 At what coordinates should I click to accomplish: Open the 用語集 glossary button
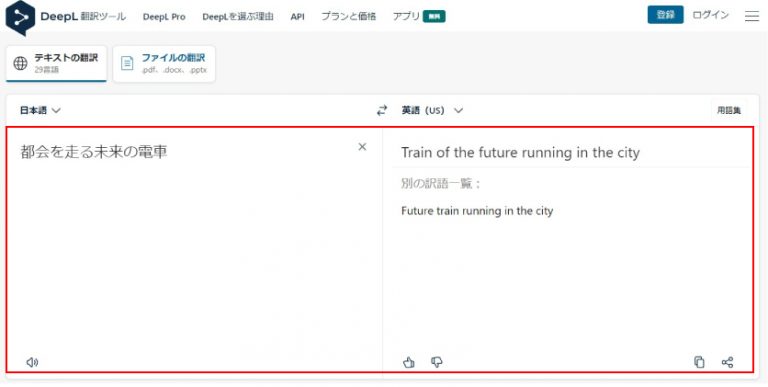729,111
